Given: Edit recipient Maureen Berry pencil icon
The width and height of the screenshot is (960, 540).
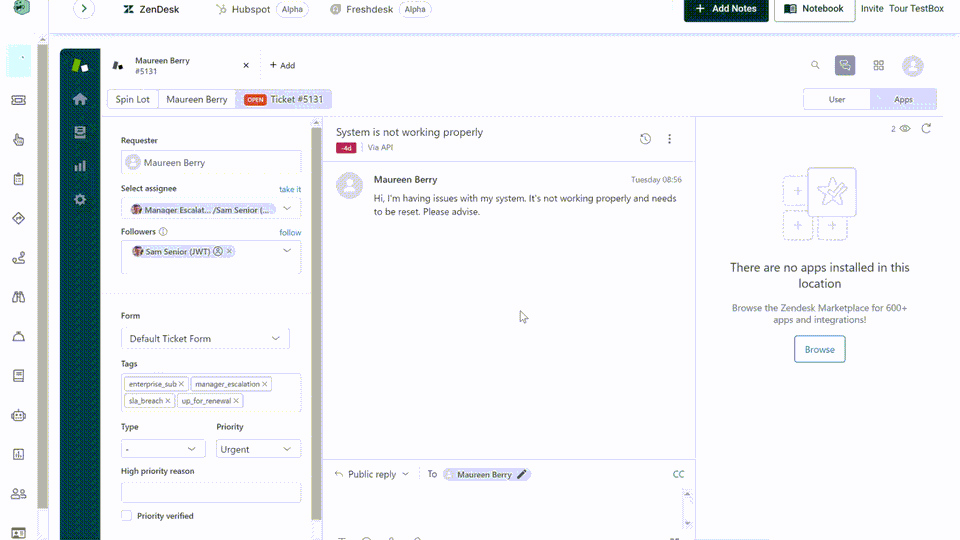Looking at the screenshot, I should pos(522,474).
